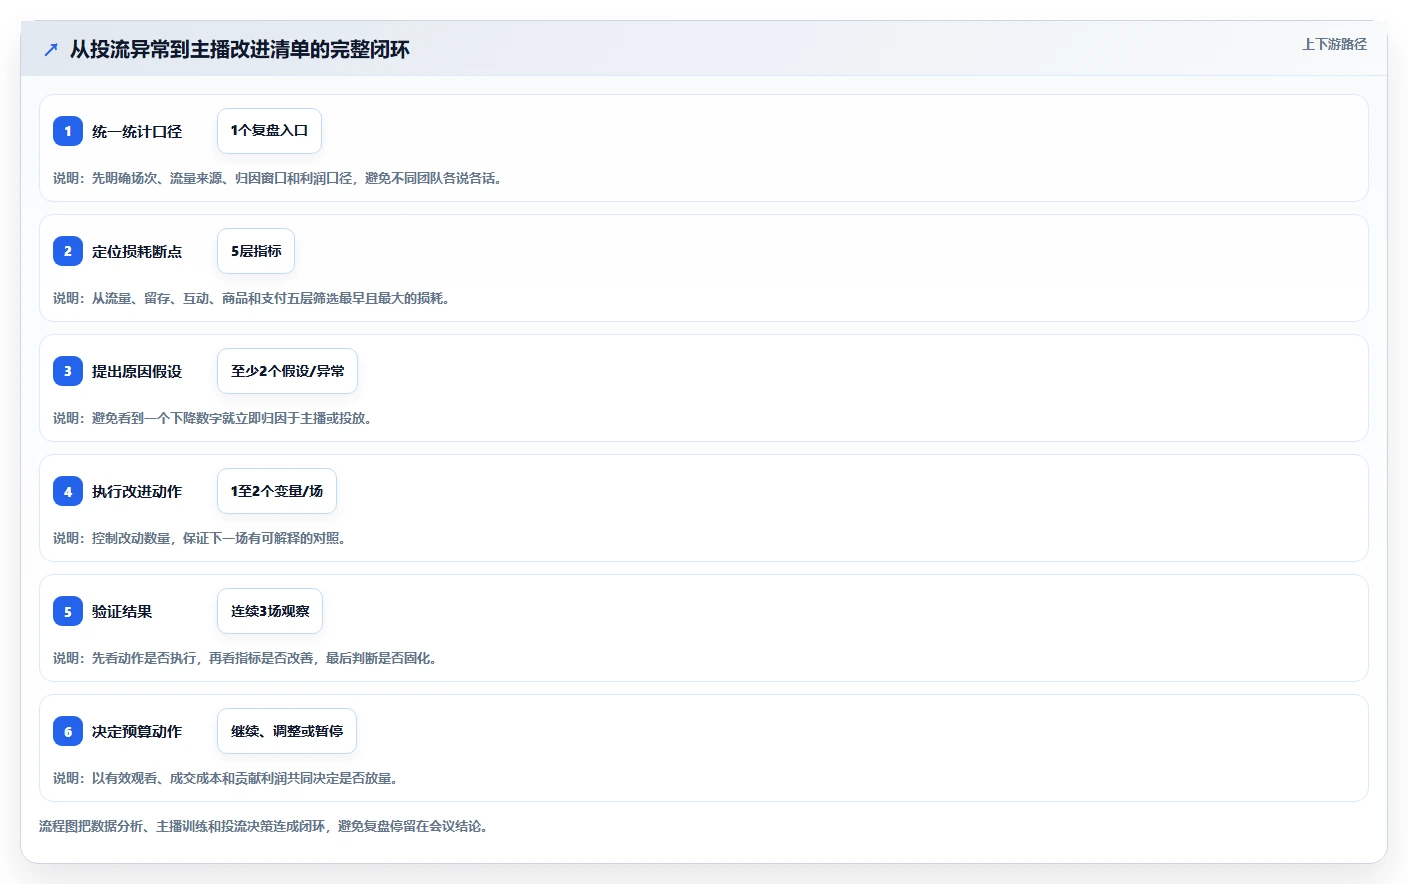Image resolution: width=1408 pixels, height=884 pixels.
Task: Click step number badge 3
Action: [x=68, y=371]
